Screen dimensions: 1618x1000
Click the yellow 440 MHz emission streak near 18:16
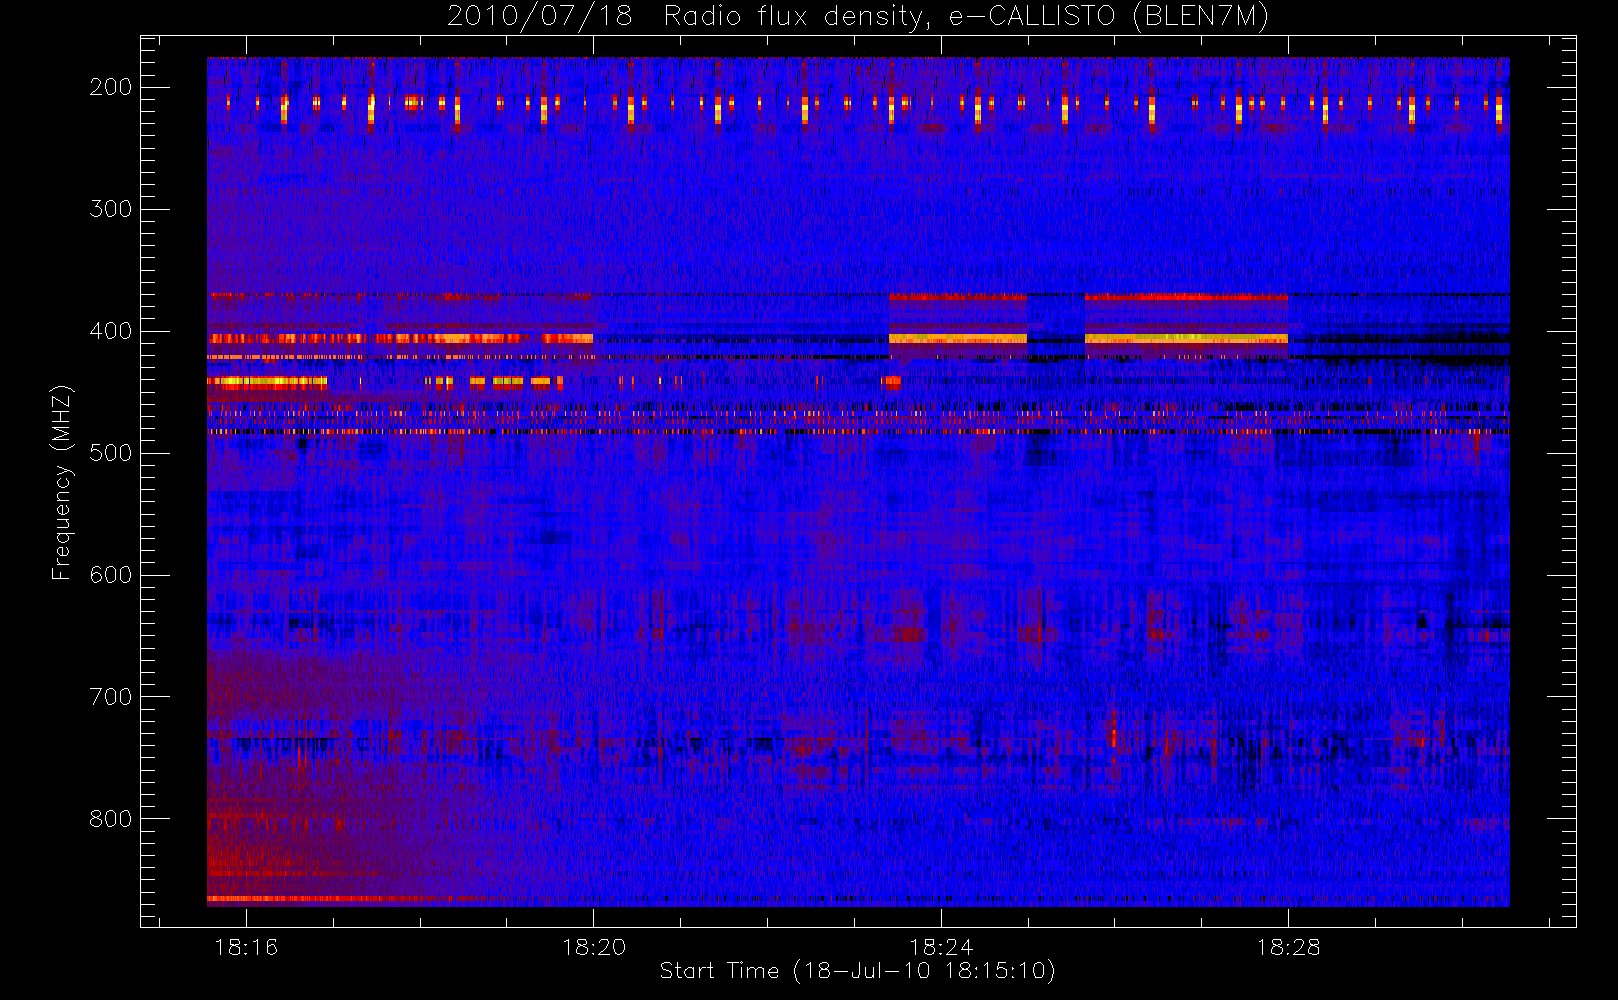tap(267, 381)
